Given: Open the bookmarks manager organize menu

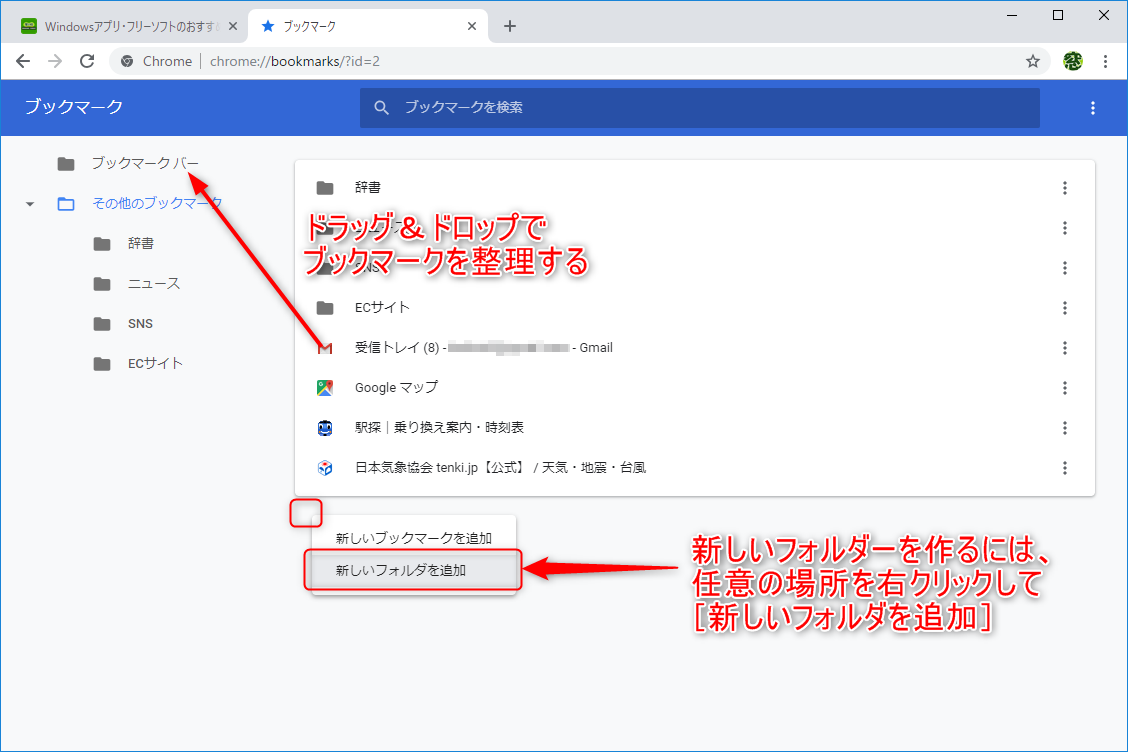Looking at the screenshot, I should coord(1092,108).
